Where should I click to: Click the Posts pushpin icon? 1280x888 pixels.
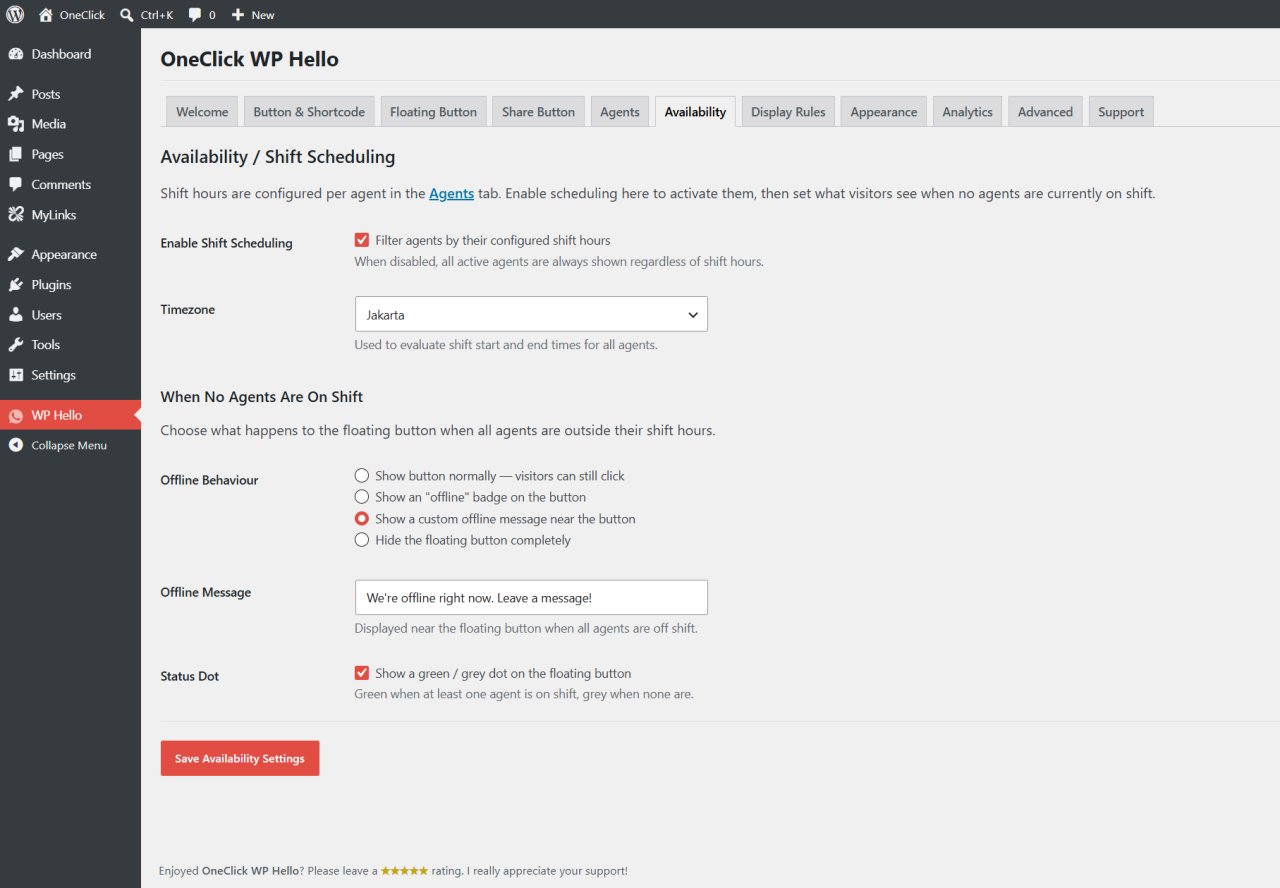coord(16,94)
